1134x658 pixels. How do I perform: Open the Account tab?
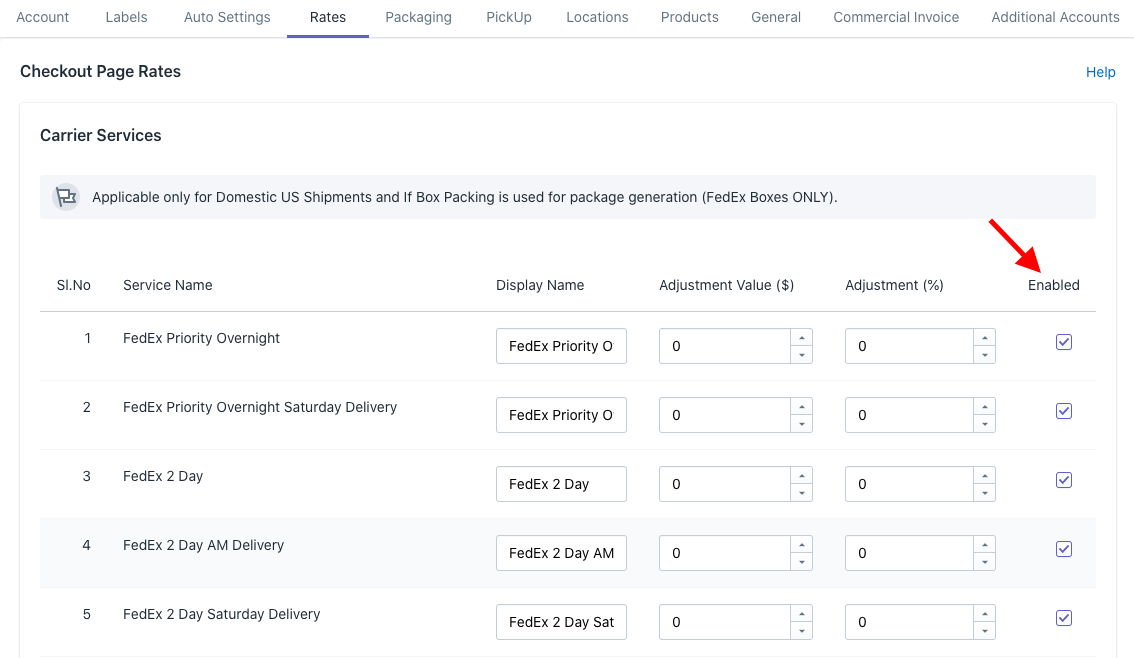coord(43,17)
